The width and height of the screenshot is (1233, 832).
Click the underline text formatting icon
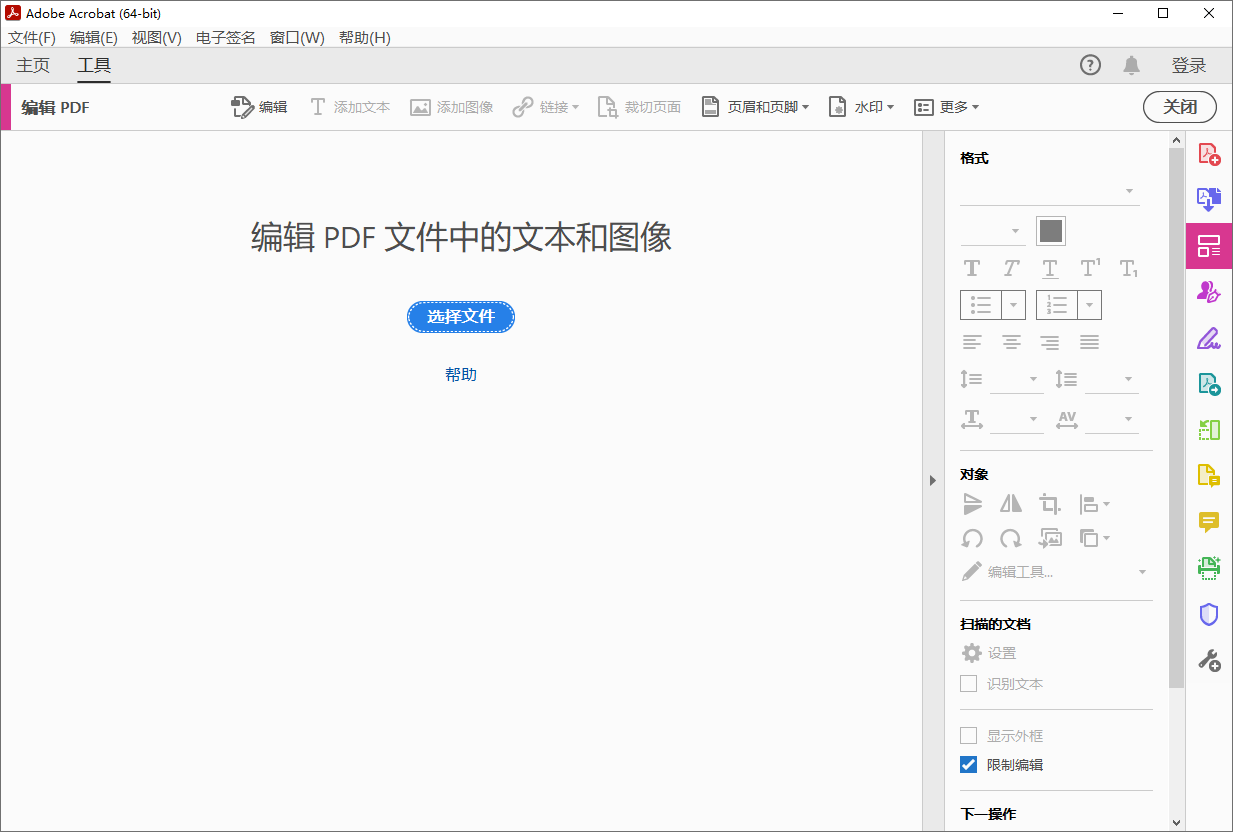[x=1049, y=268]
